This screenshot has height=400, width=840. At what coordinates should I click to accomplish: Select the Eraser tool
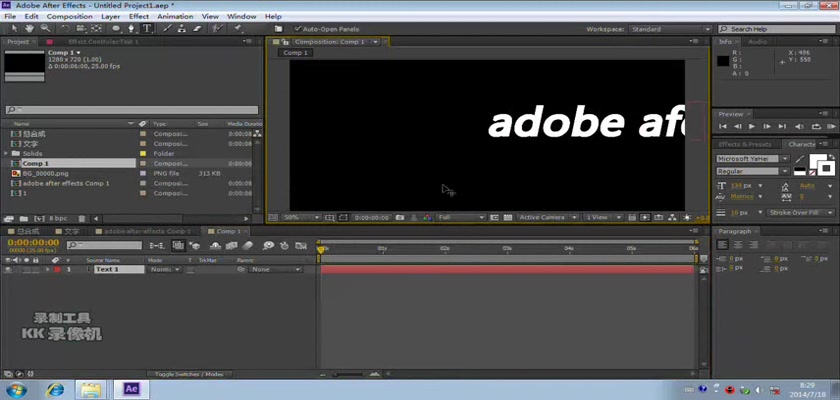tap(197, 28)
